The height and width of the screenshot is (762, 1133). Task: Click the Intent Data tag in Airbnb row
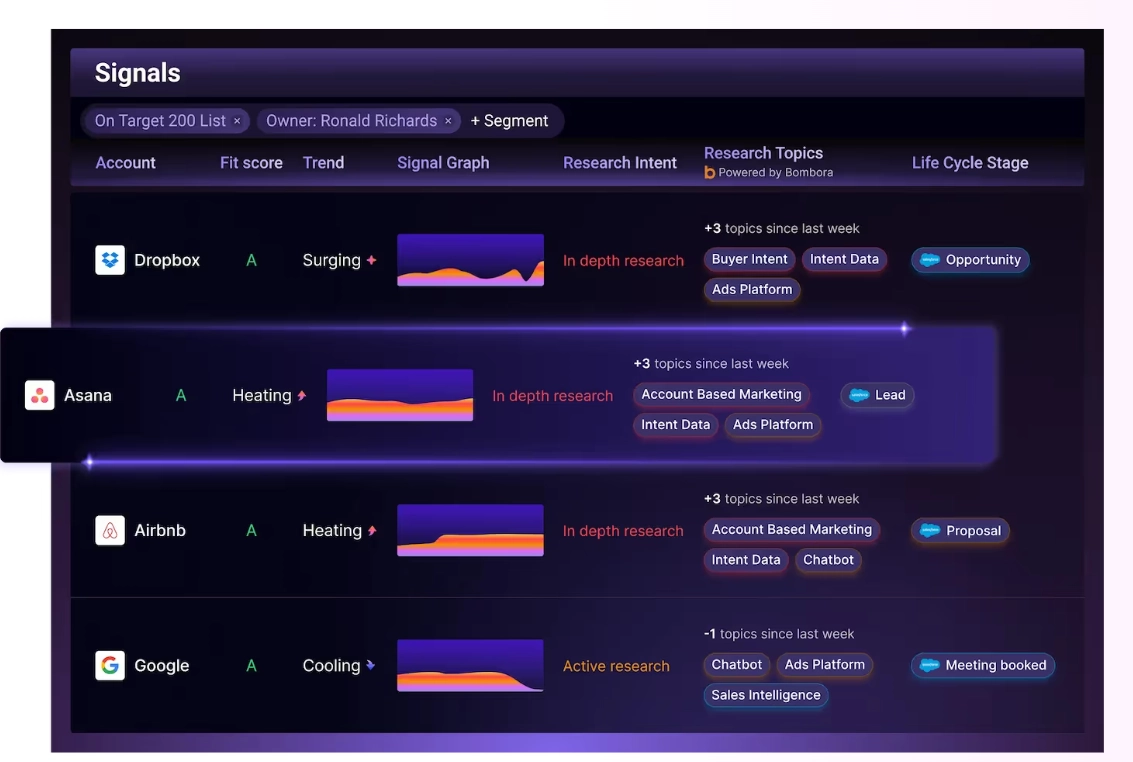(x=746, y=560)
